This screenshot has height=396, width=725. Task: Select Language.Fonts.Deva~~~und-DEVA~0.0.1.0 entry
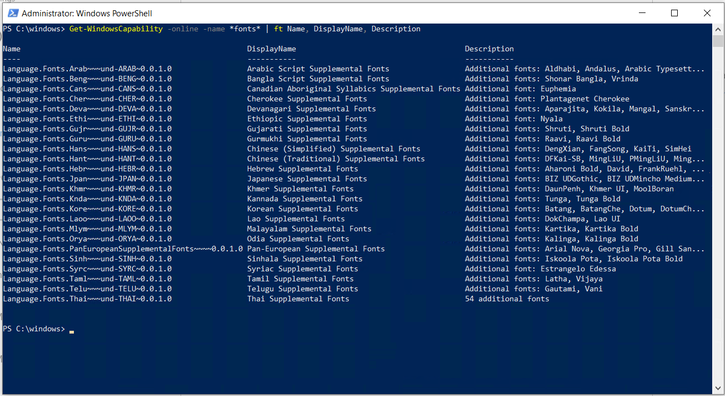point(87,109)
